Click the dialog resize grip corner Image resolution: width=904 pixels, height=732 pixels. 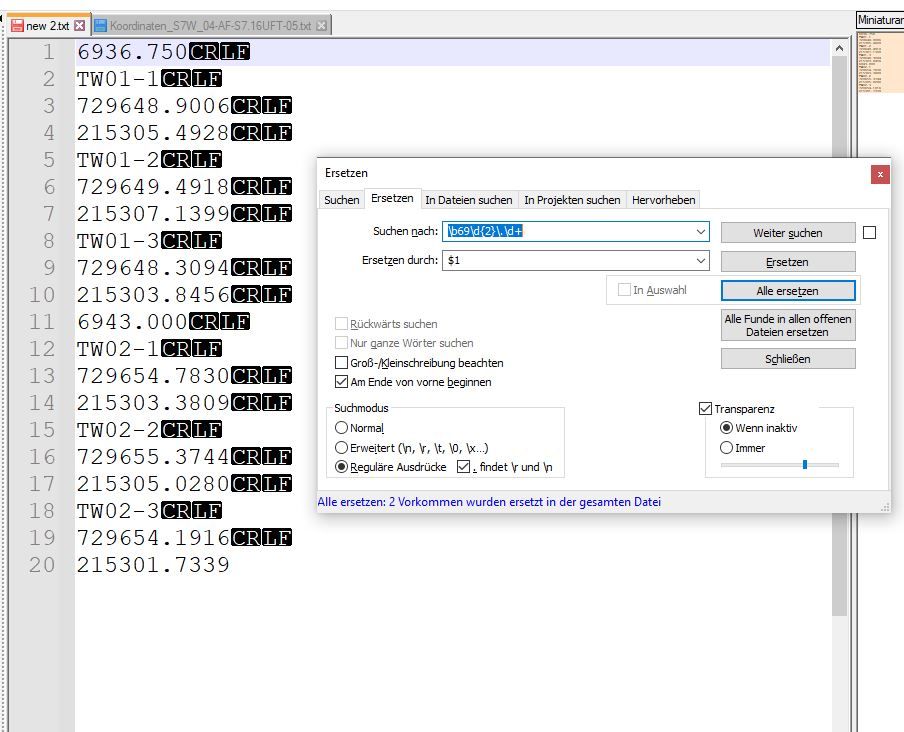click(885, 507)
